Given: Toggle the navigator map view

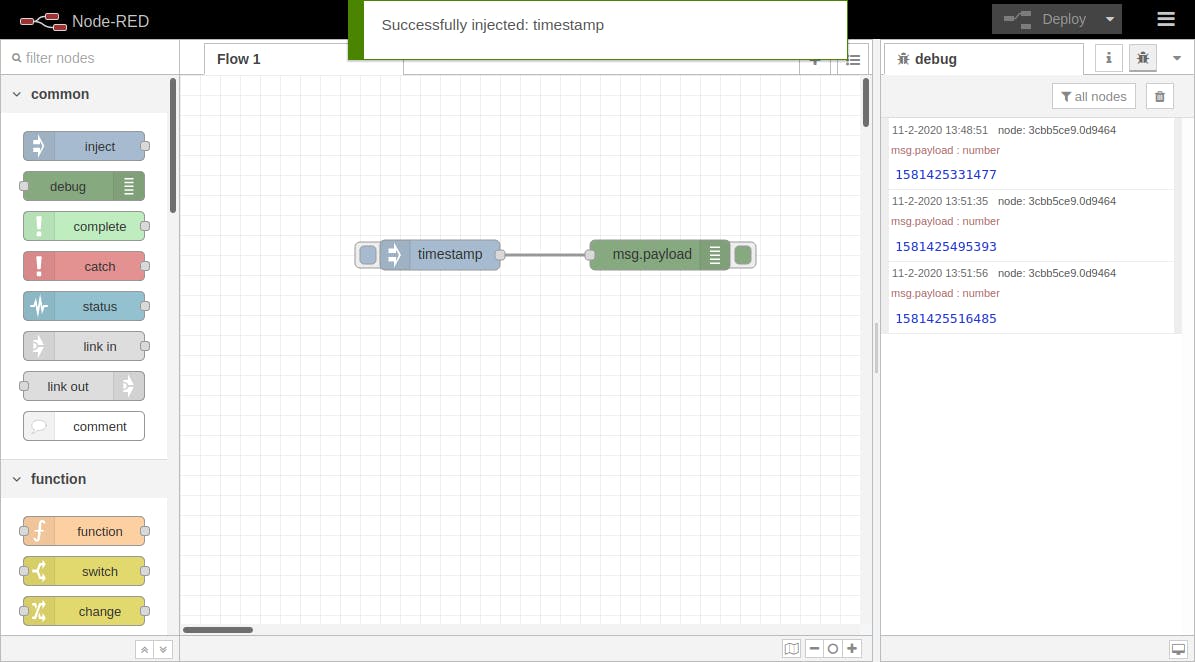Looking at the screenshot, I should tap(792, 649).
